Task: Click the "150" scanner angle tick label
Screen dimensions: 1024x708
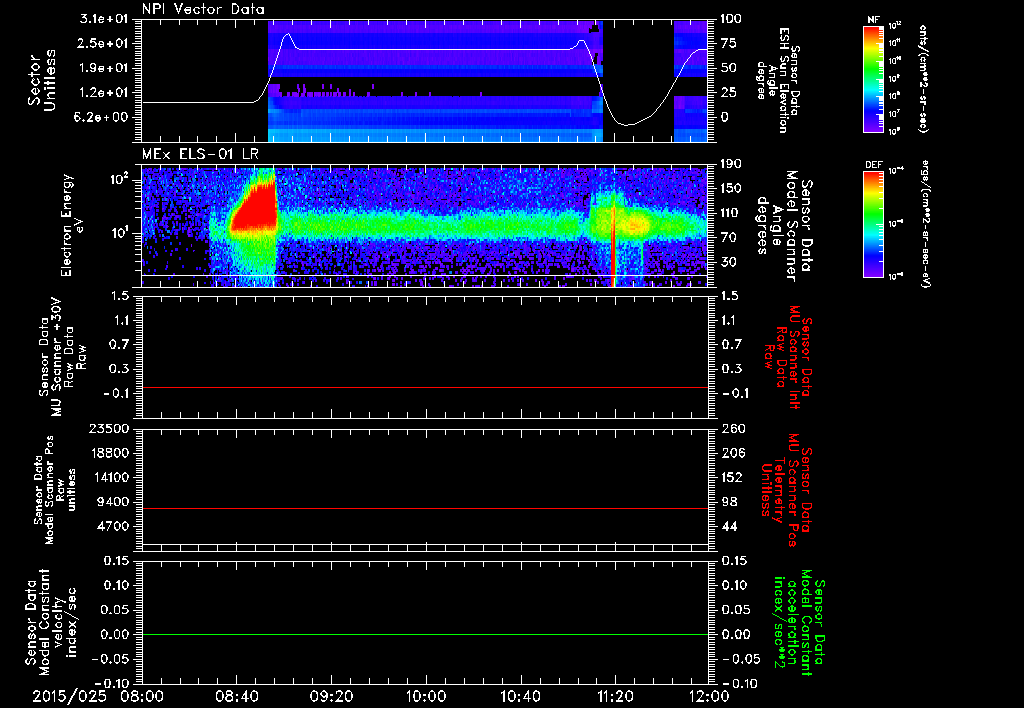Action: point(731,189)
